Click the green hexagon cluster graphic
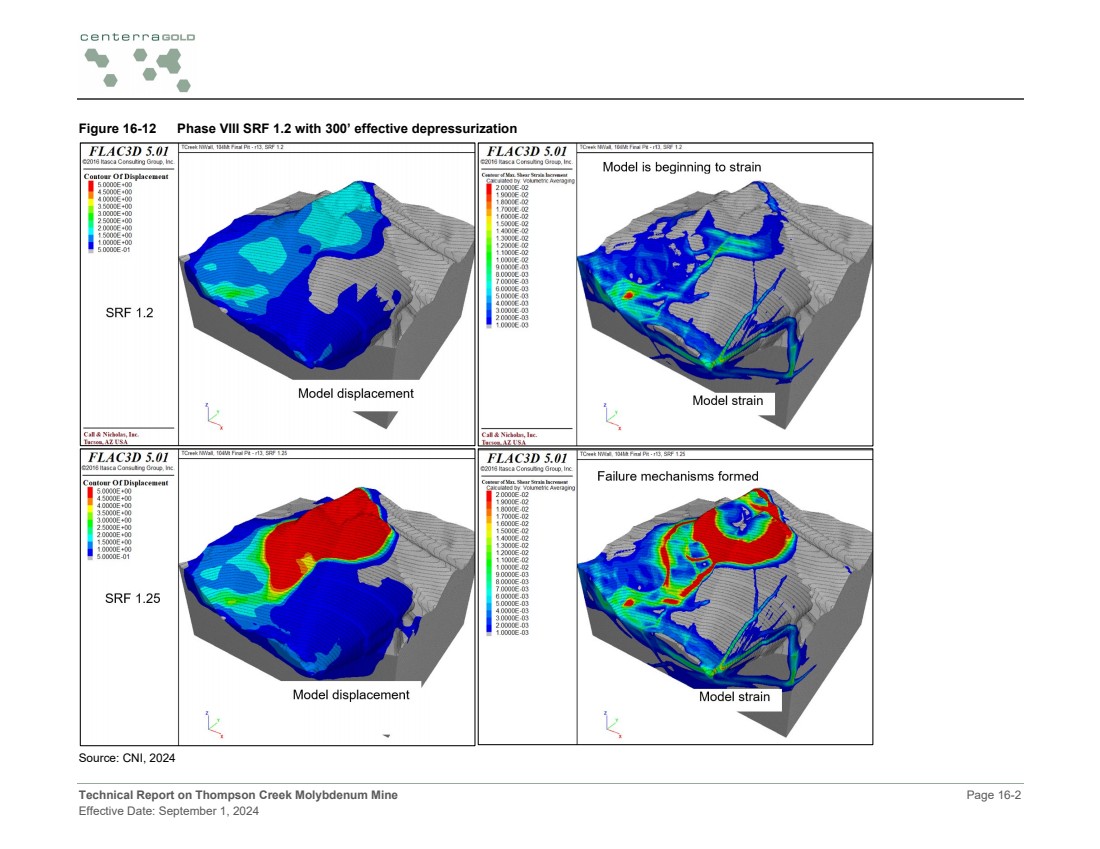Image resolution: width=1100 pixels, height=849 pixels. tap(138, 68)
